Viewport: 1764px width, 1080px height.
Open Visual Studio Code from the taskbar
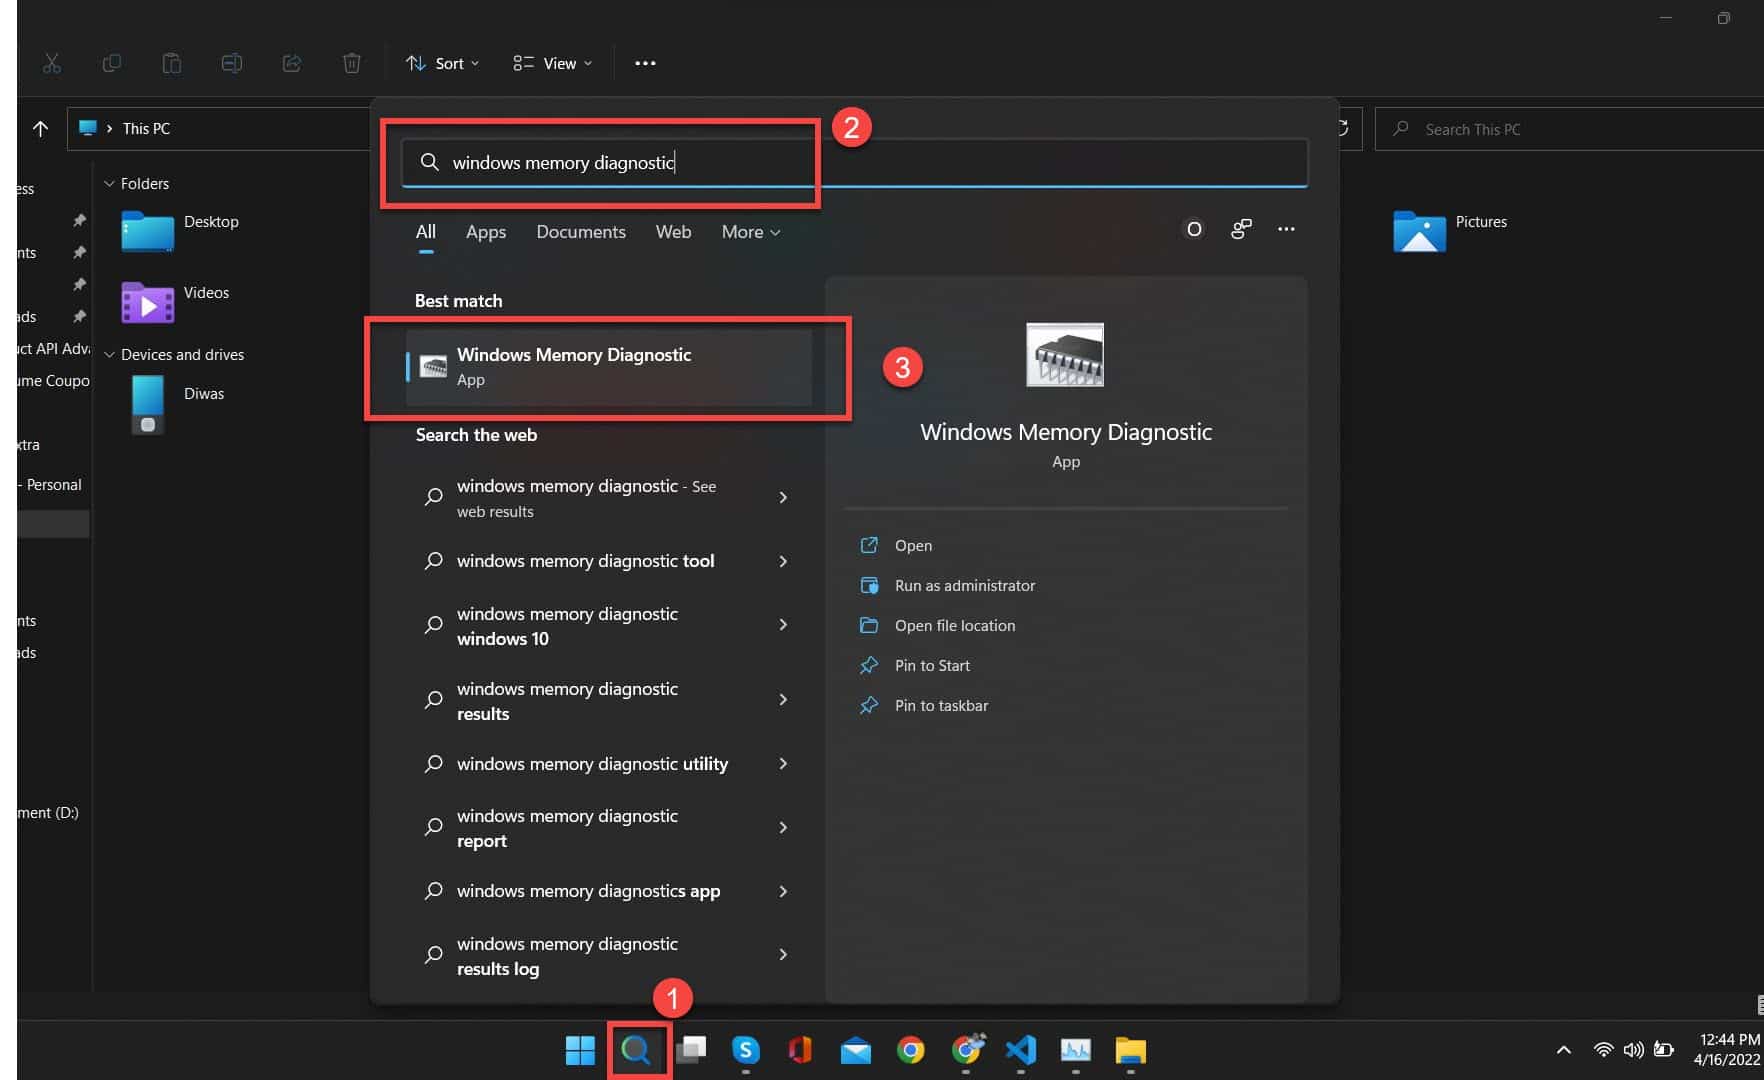[x=1021, y=1050]
